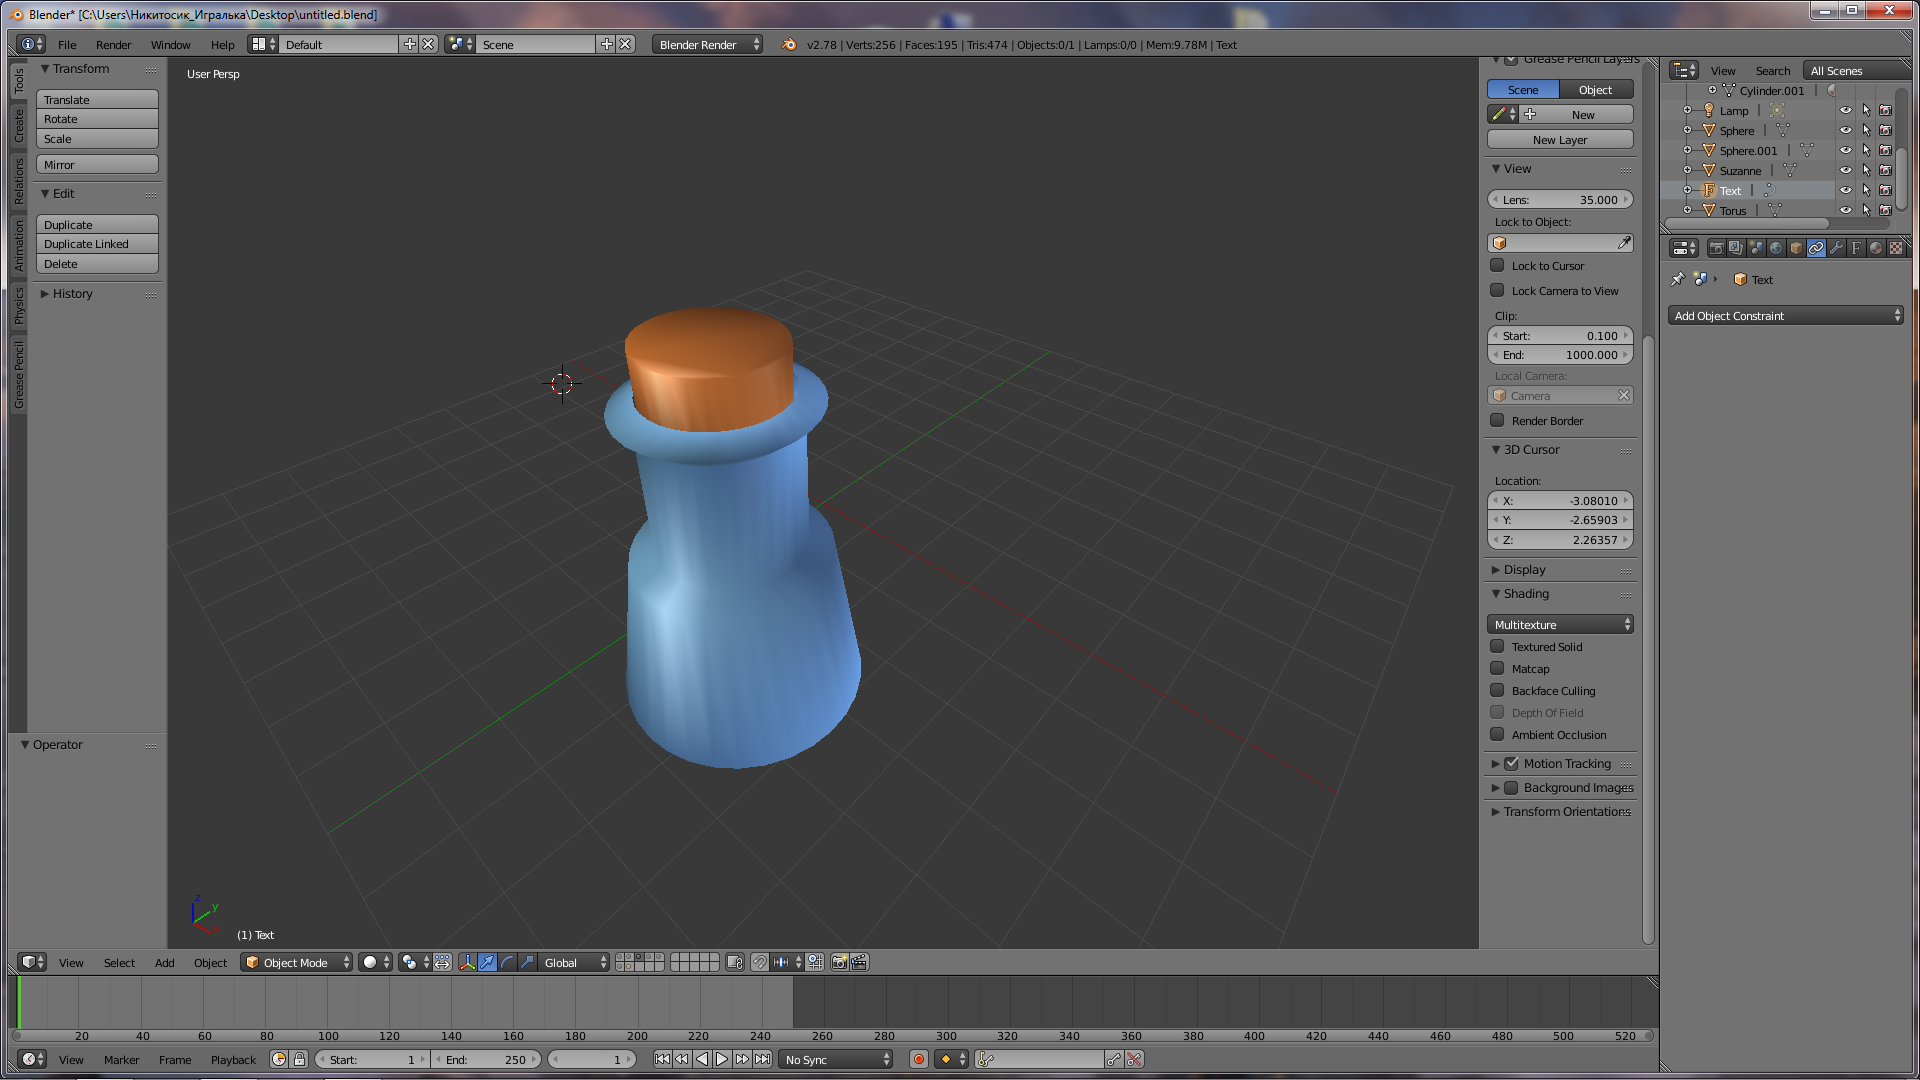Hide Suzanne in viewport via eye icon
1920x1080 pixels.
1846,171
